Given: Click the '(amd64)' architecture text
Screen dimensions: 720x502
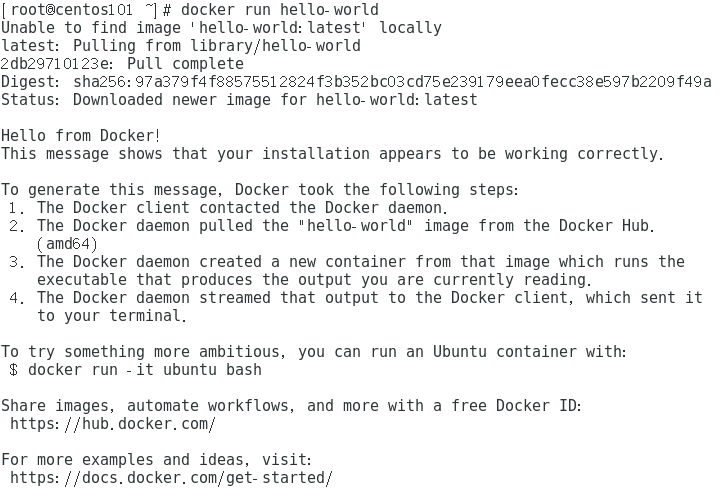Looking at the screenshot, I should (x=67, y=244).
